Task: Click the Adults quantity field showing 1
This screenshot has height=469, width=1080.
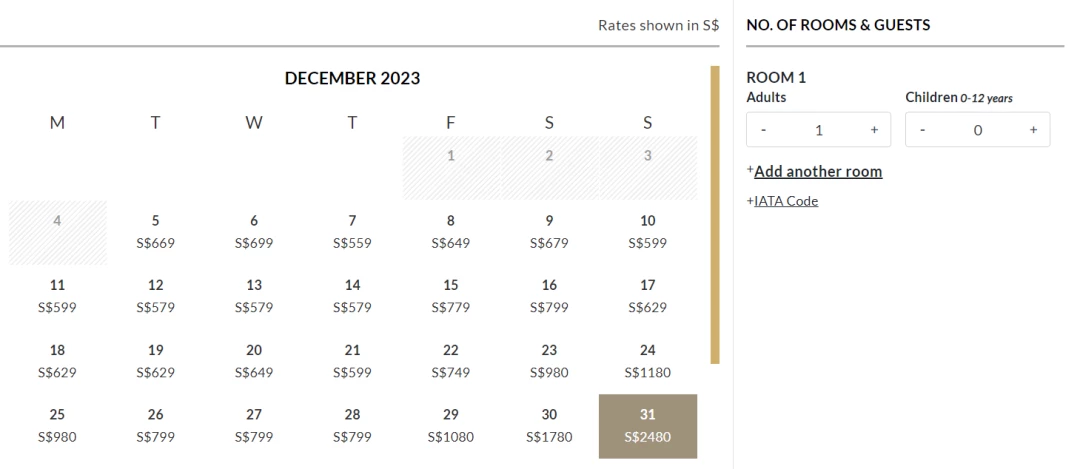Action: (x=819, y=130)
